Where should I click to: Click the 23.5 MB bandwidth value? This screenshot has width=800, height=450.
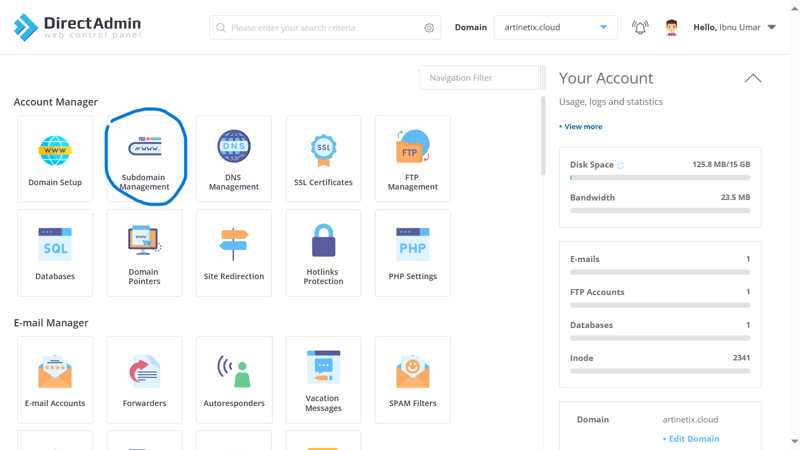click(735, 197)
